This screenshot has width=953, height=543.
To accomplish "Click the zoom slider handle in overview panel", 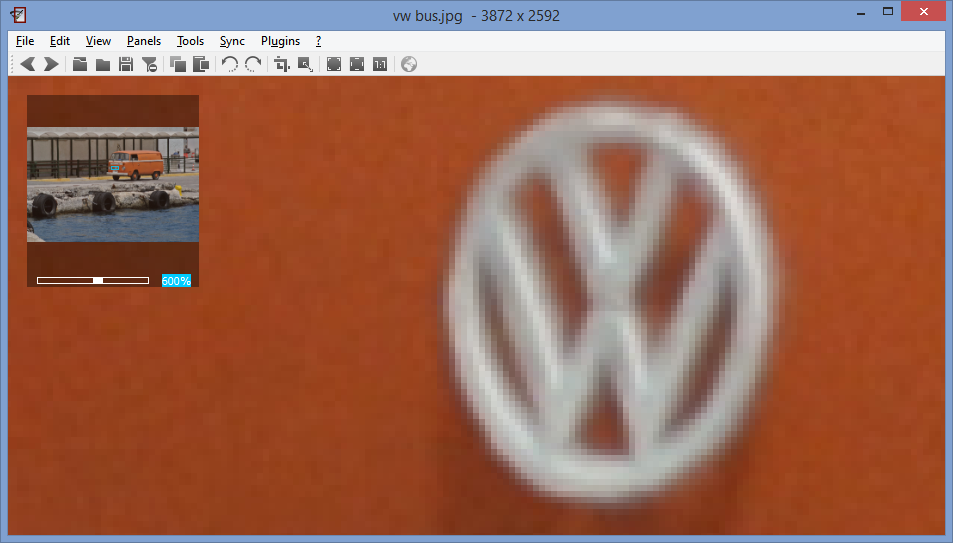I will coord(97,280).
